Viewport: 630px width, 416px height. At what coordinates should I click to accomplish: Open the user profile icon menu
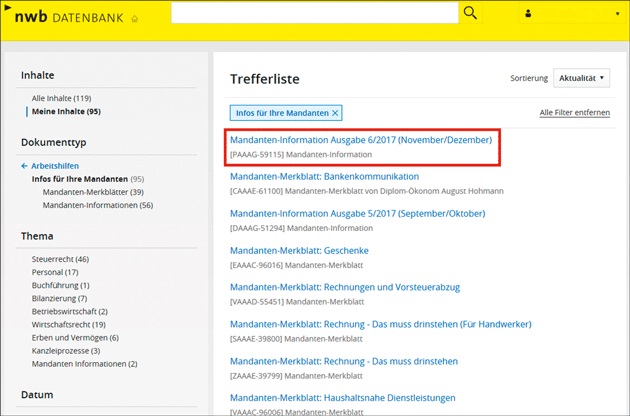(x=529, y=15)
